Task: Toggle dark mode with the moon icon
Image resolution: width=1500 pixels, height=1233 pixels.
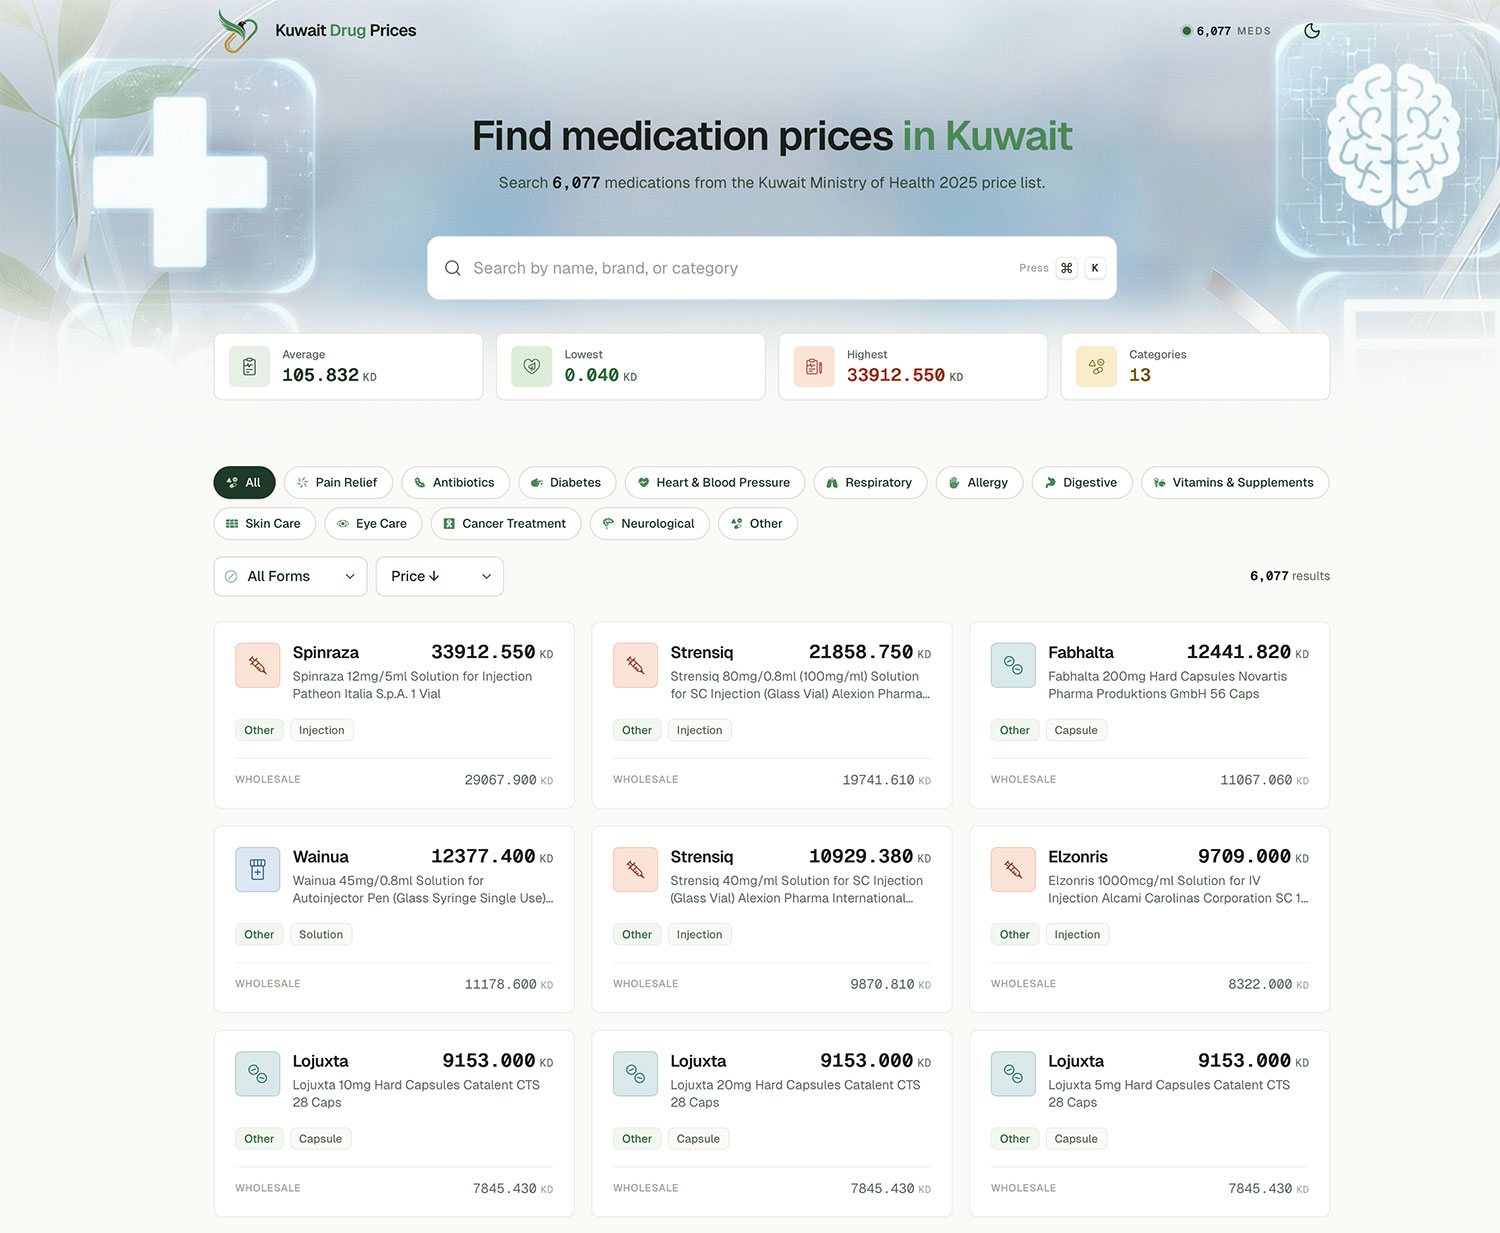Action: (1311, 31)
